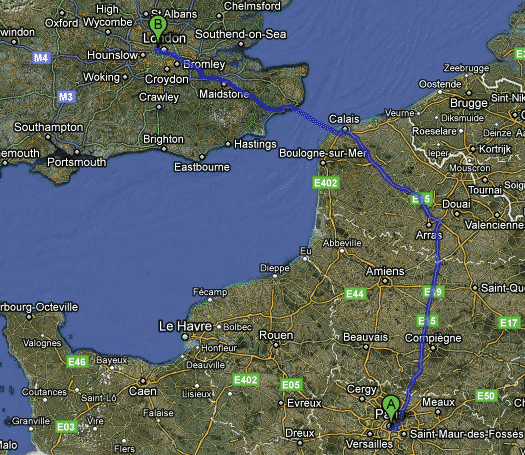The height and width of the screenshot is (455, 525).
Task: Select the M4 motorway badge
Action: pos(42,58)
